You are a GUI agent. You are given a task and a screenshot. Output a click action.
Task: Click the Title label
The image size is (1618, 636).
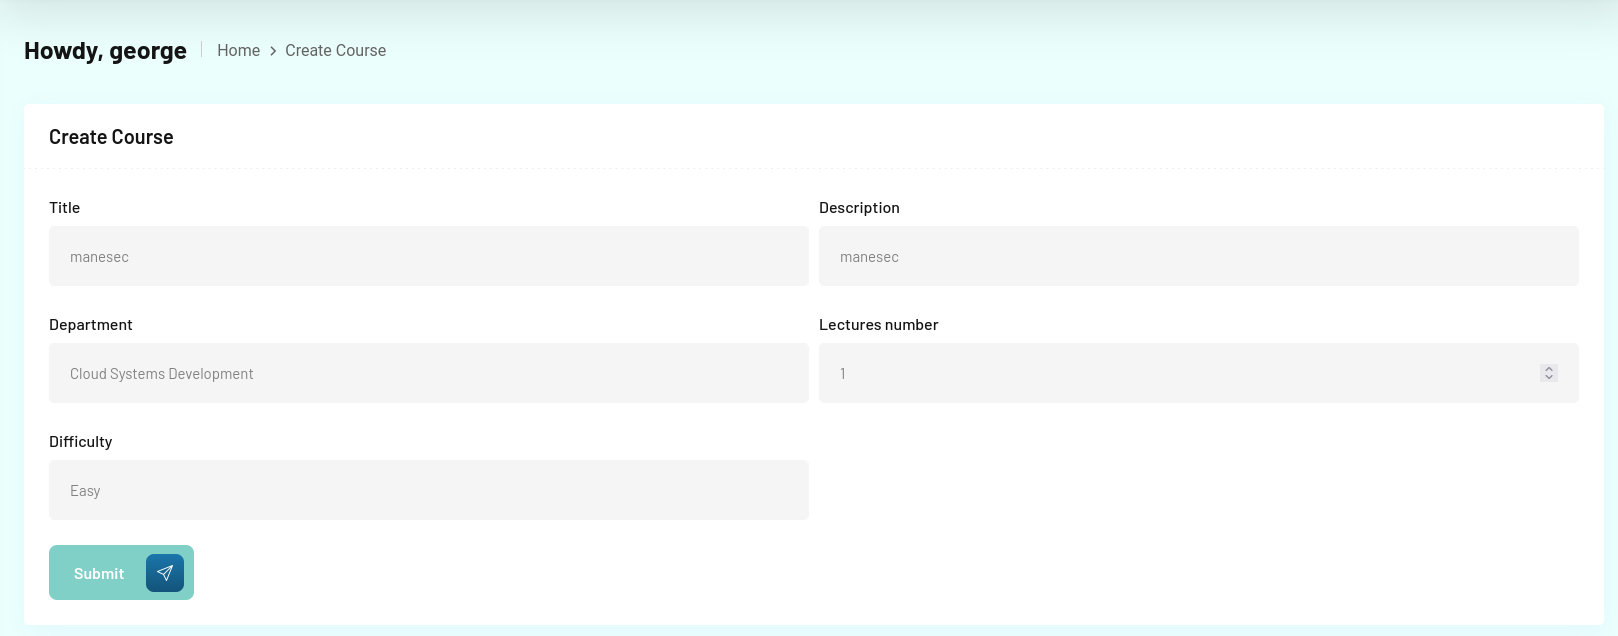[64, 208]
